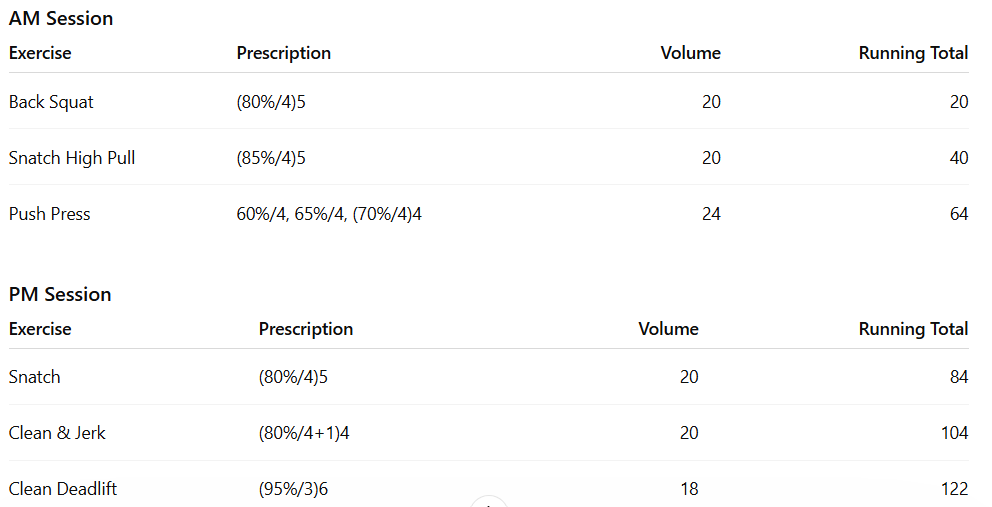992x507 pixels.
Task: Click the scroll-down circle button at bottom
Action: pyautogui.click(x=489, y=503)
